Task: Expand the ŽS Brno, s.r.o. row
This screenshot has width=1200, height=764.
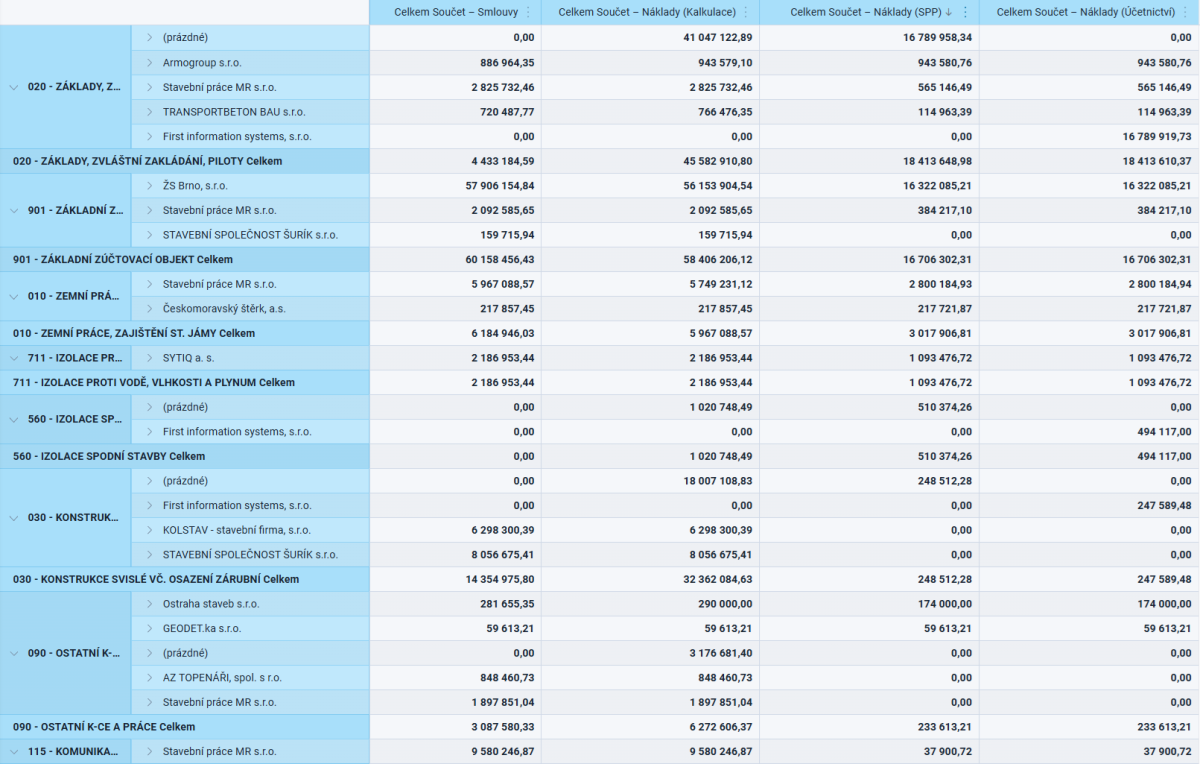Action: coord(149,185)
